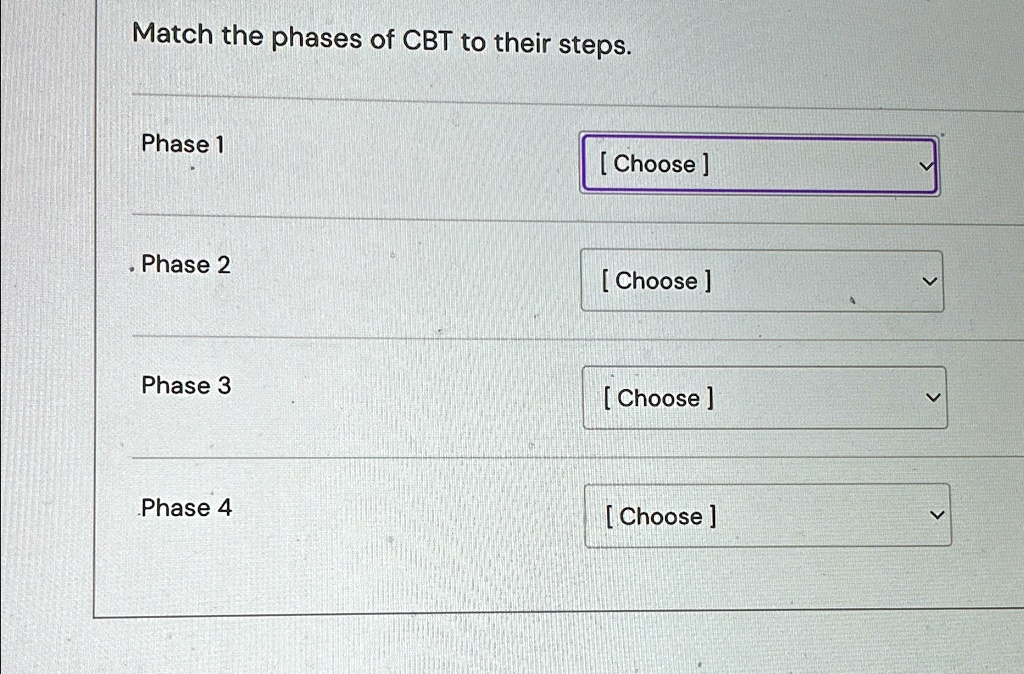The height and width of the screenshot is (674, 1024).
Task: Click inside the Phase 4 answer field
Action: coord(767,514)
